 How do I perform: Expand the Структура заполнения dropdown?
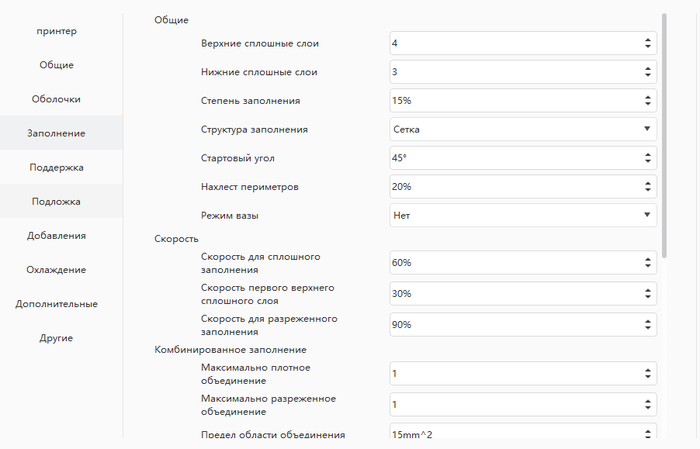[523, 129]
